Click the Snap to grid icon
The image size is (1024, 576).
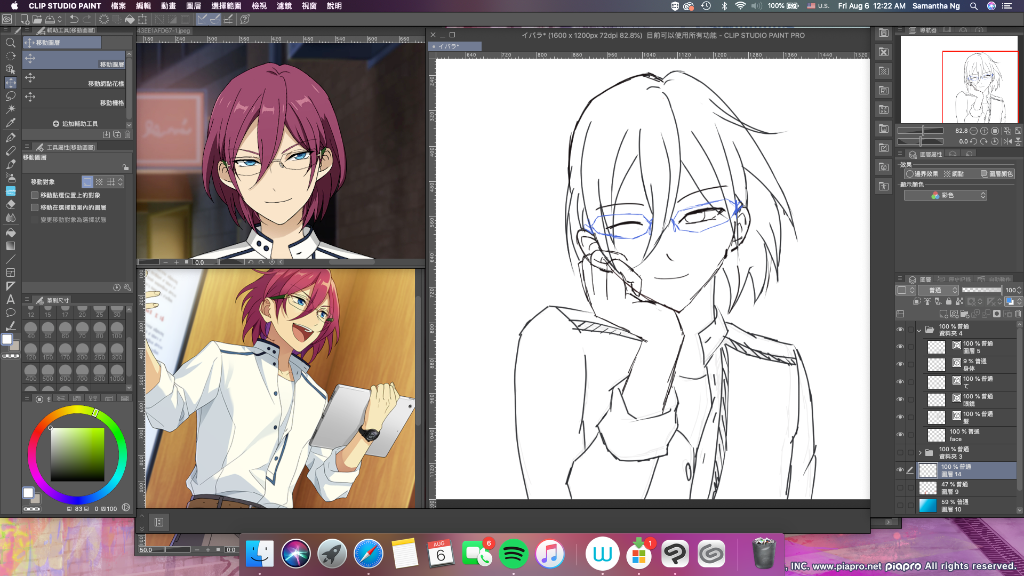(x=228, y=19)
